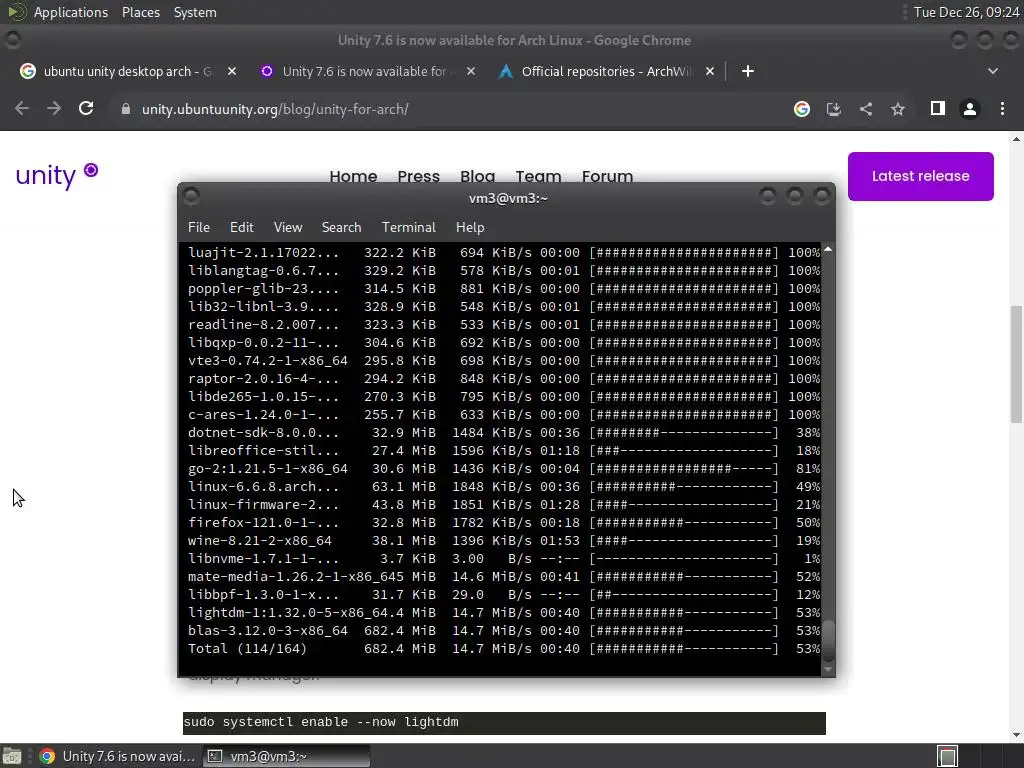Switch to ubuntu unity desktop arch tab

point(127,71)
